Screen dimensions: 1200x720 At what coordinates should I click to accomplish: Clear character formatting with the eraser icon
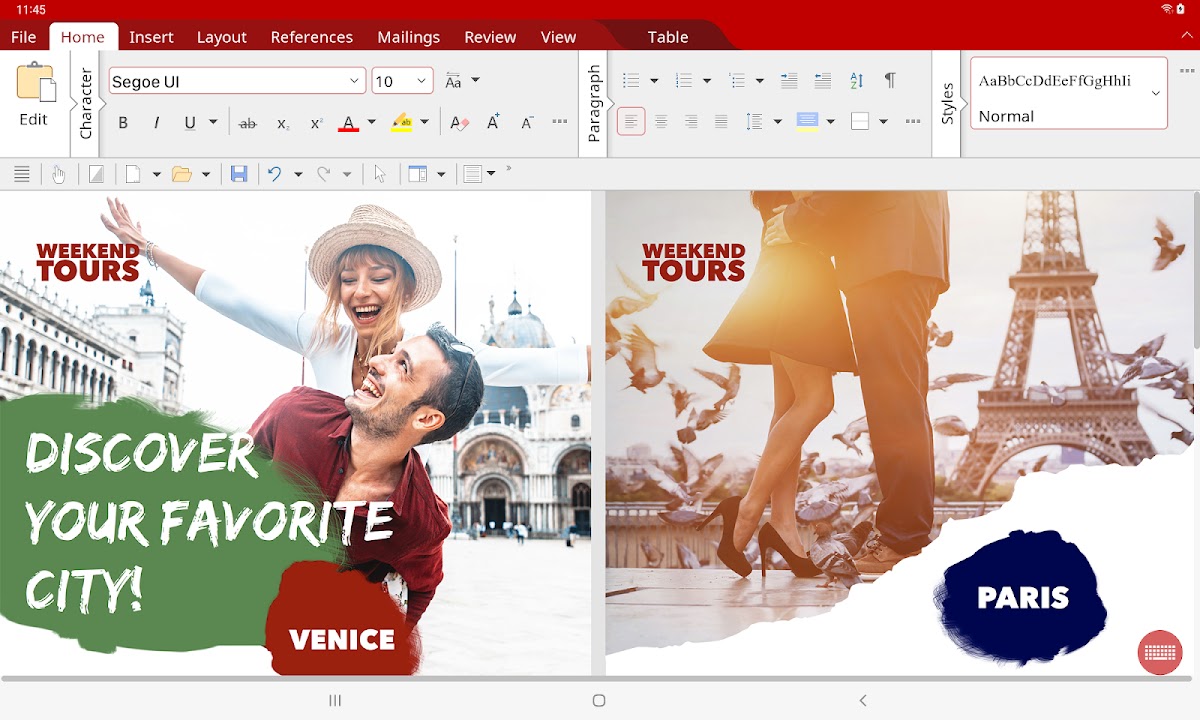click(x=459, y=123)
